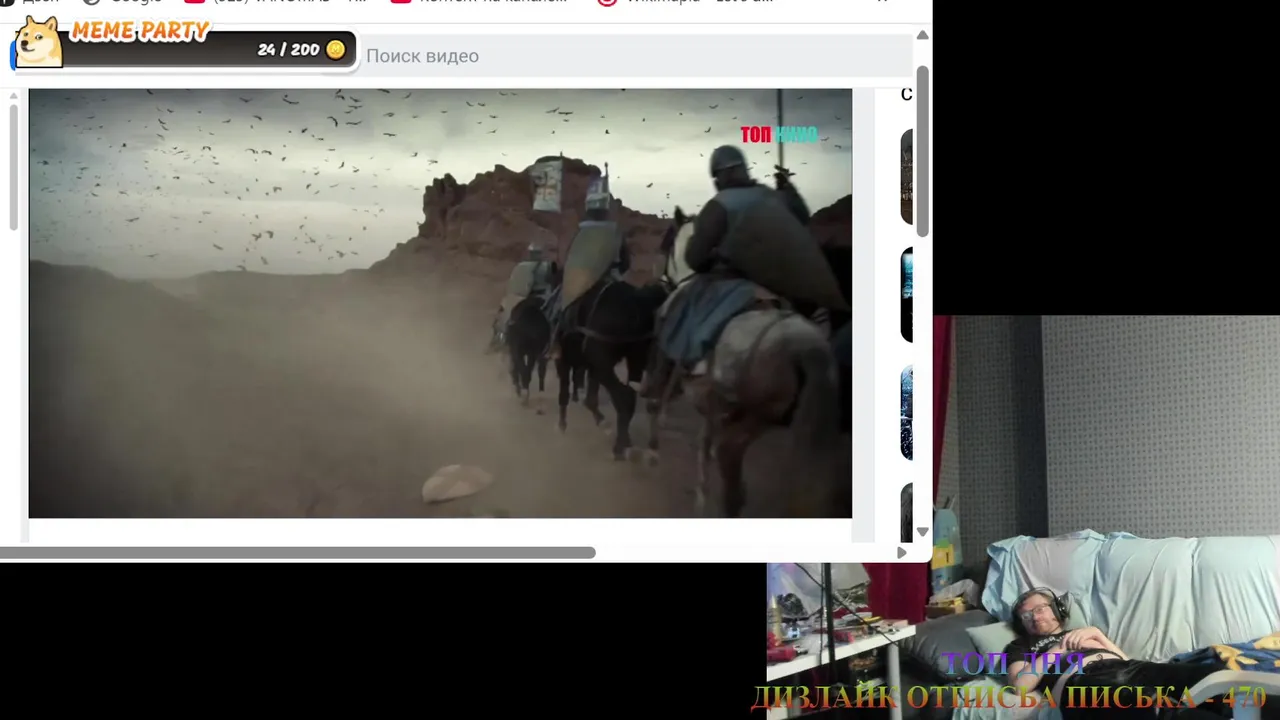Click the left inner scrollbar up arrow
Screen dimensions: 1280x720
[x=13, y=96]
